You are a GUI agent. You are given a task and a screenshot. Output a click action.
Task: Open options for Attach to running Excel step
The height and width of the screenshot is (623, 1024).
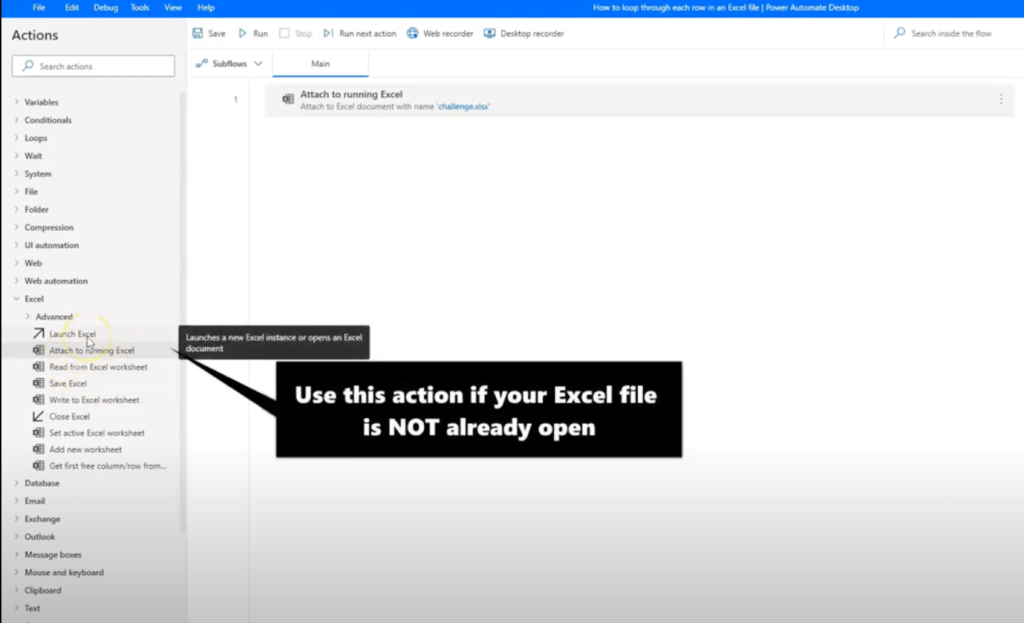point(1001,97)
